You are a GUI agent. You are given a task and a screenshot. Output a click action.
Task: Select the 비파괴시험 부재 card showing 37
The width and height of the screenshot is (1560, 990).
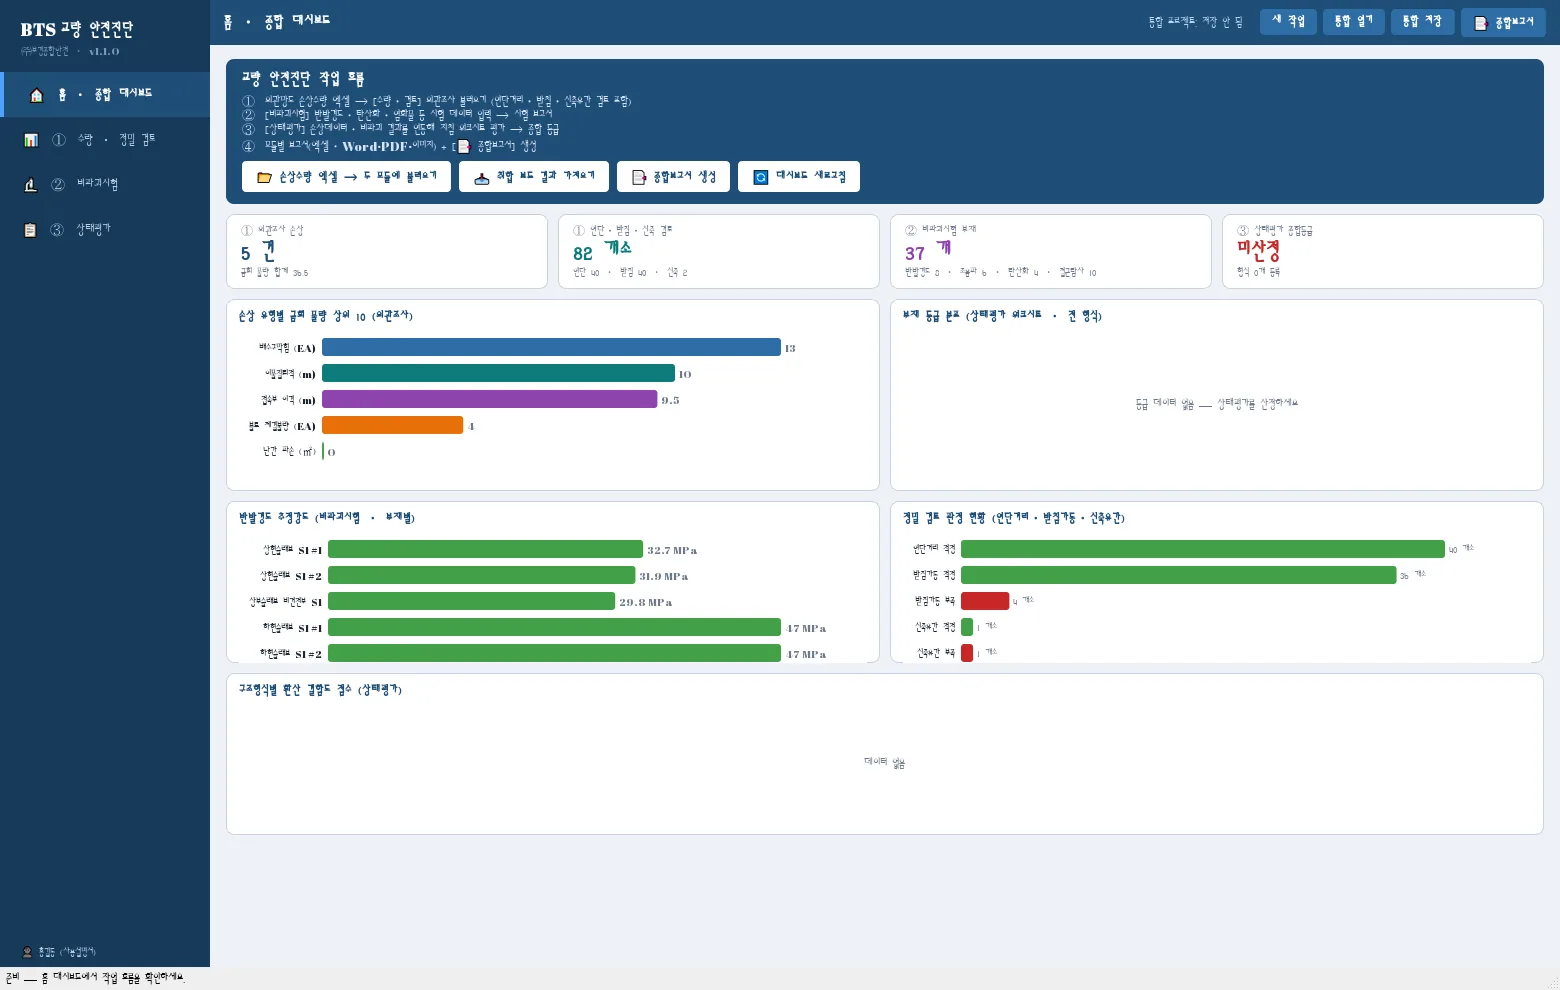click(1051, 251)
